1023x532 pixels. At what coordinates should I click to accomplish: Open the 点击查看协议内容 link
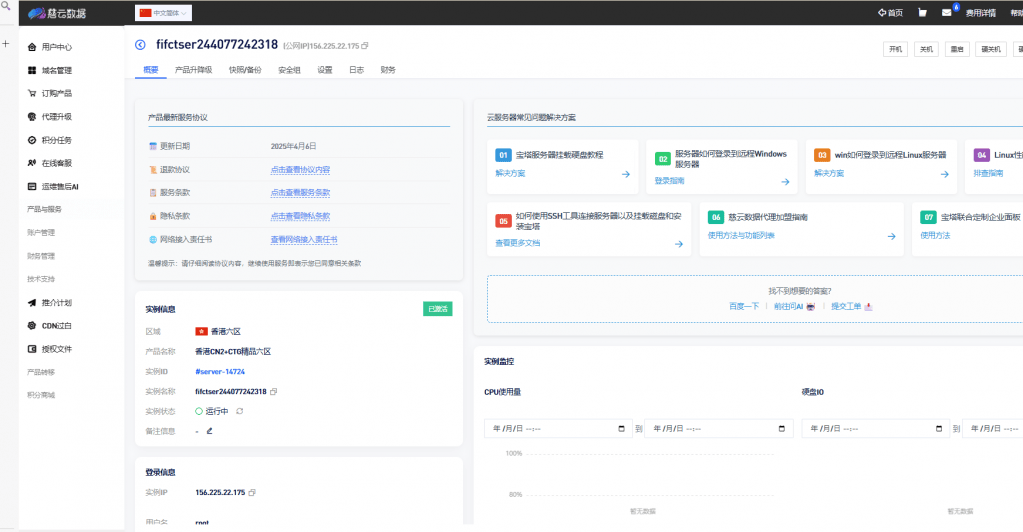(x=300, y=170)
